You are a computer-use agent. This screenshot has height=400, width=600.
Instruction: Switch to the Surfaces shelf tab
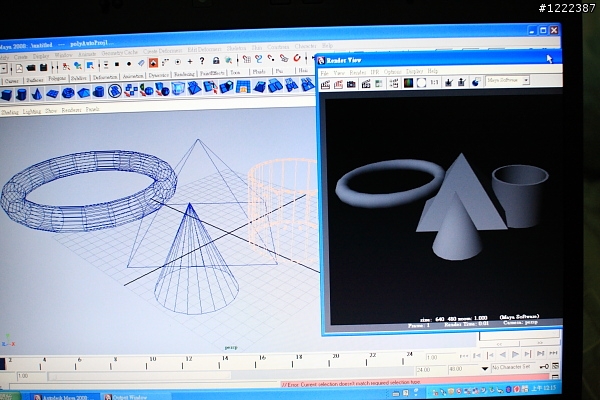click(x=34, y=80)
